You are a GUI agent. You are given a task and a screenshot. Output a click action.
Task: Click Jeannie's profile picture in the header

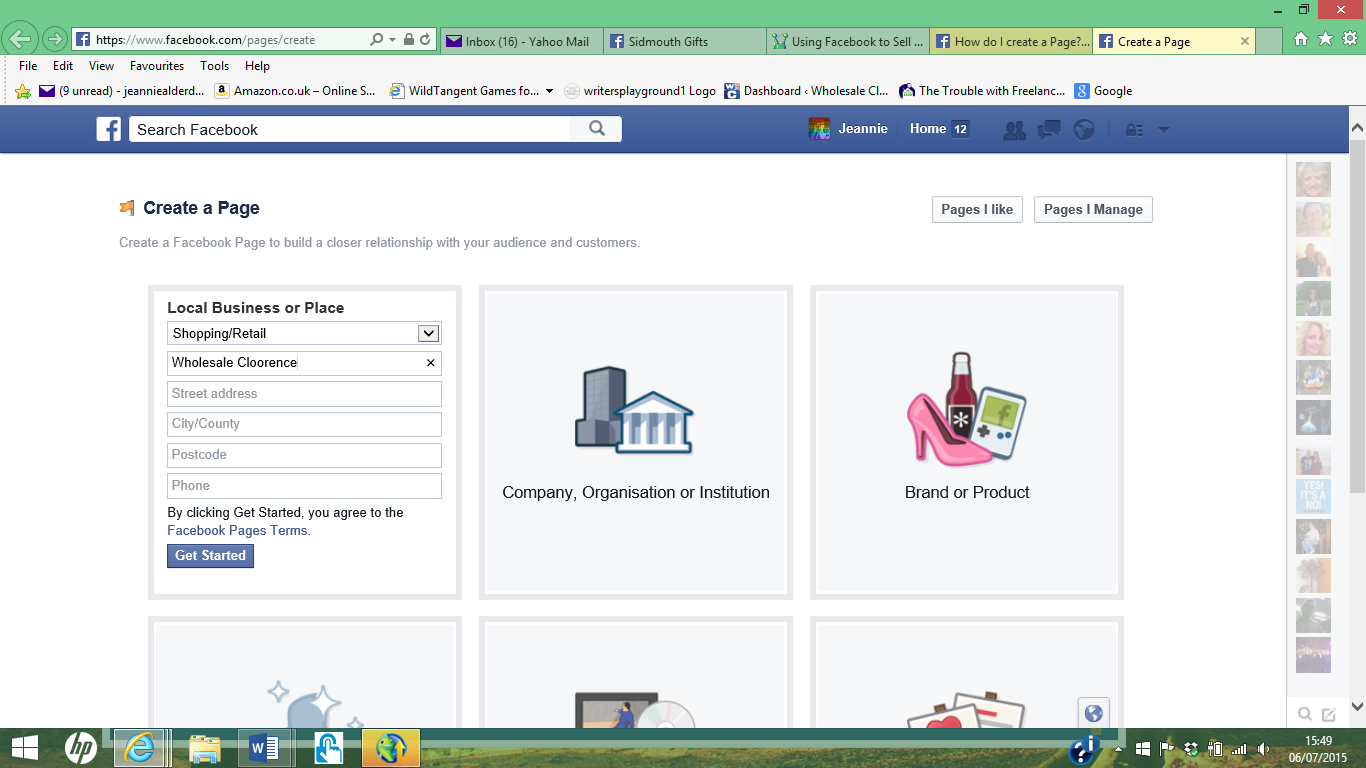pyautogui.click(x=819, y=129)
